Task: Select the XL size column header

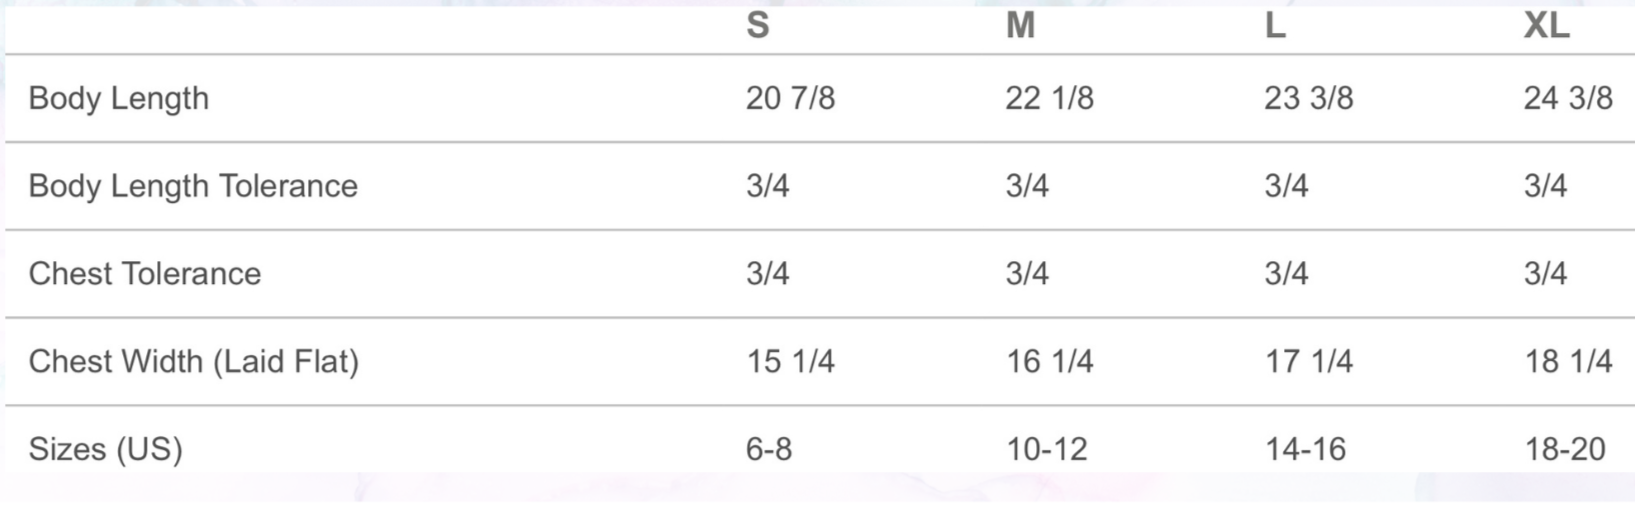Action: [x=1546, y=25]
